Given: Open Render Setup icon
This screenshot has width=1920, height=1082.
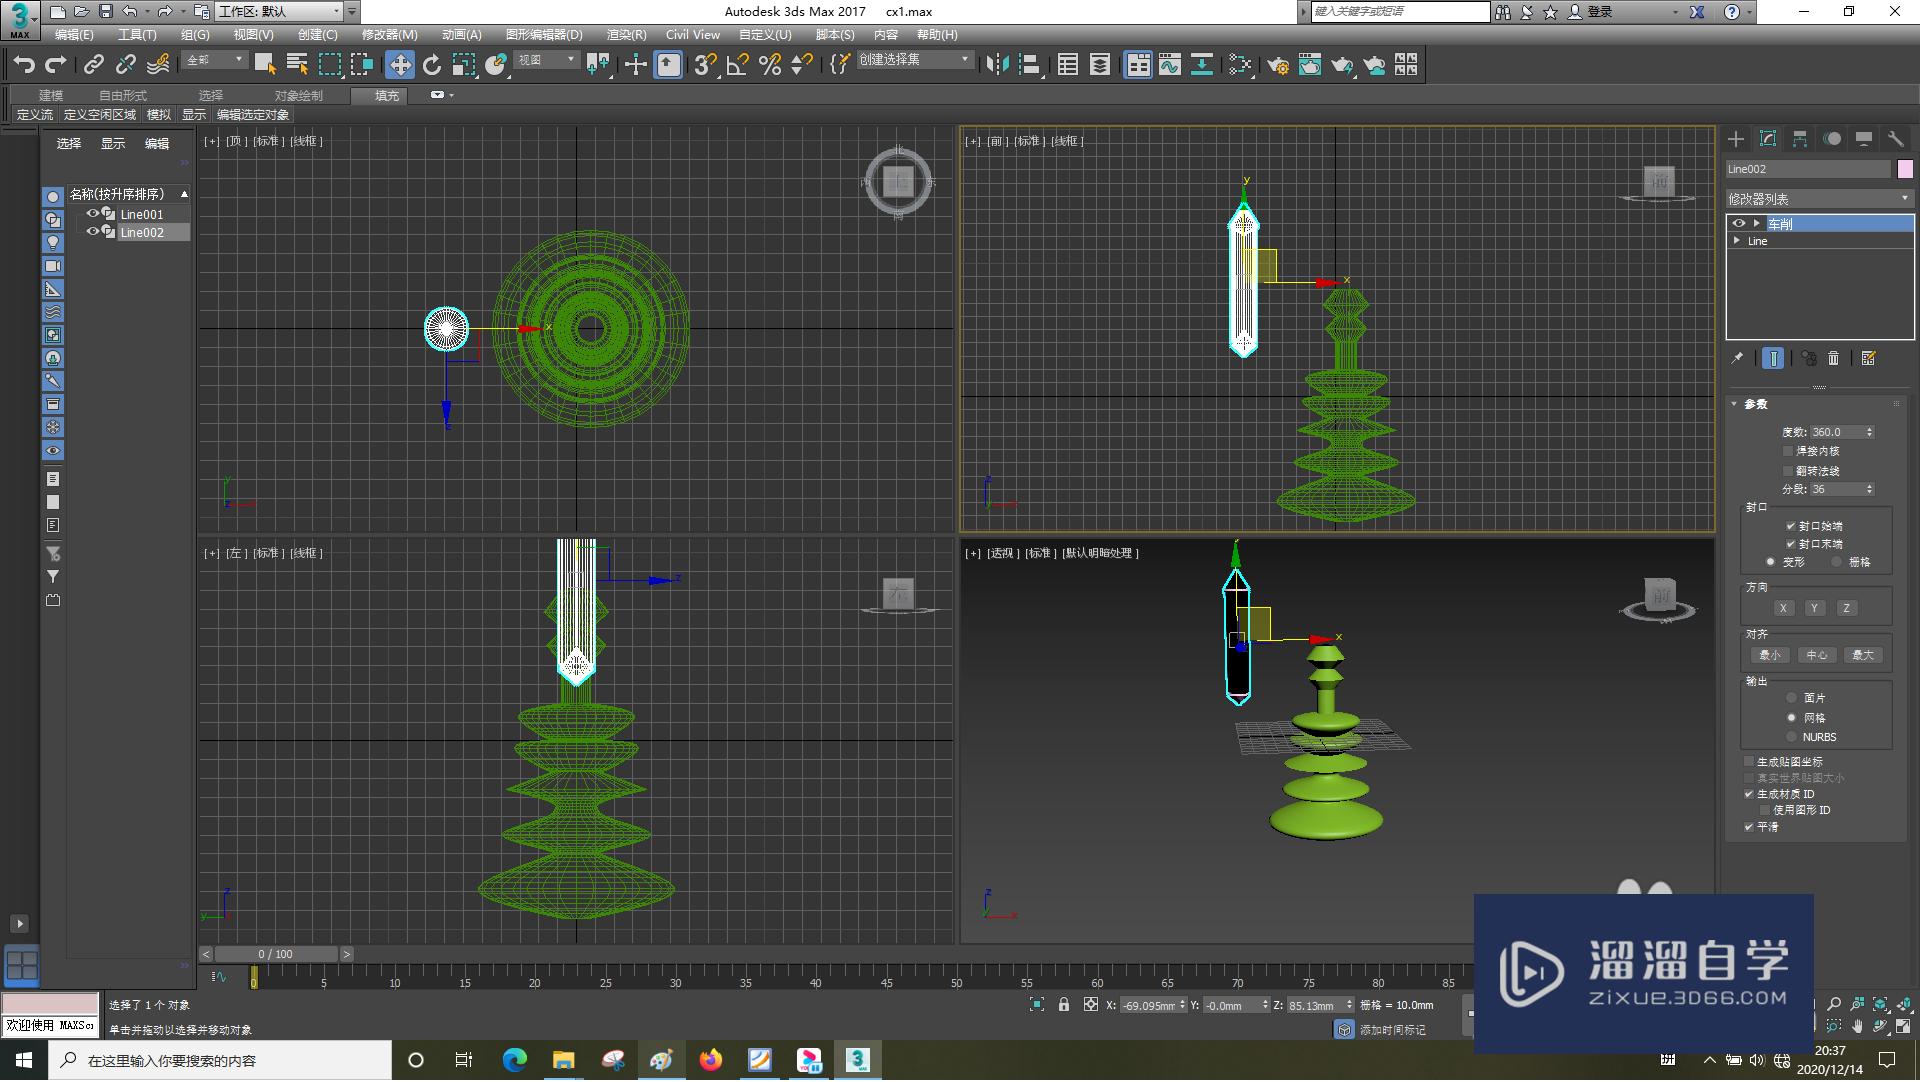Looking at the screenshot, I should (x=1278, y=65).
